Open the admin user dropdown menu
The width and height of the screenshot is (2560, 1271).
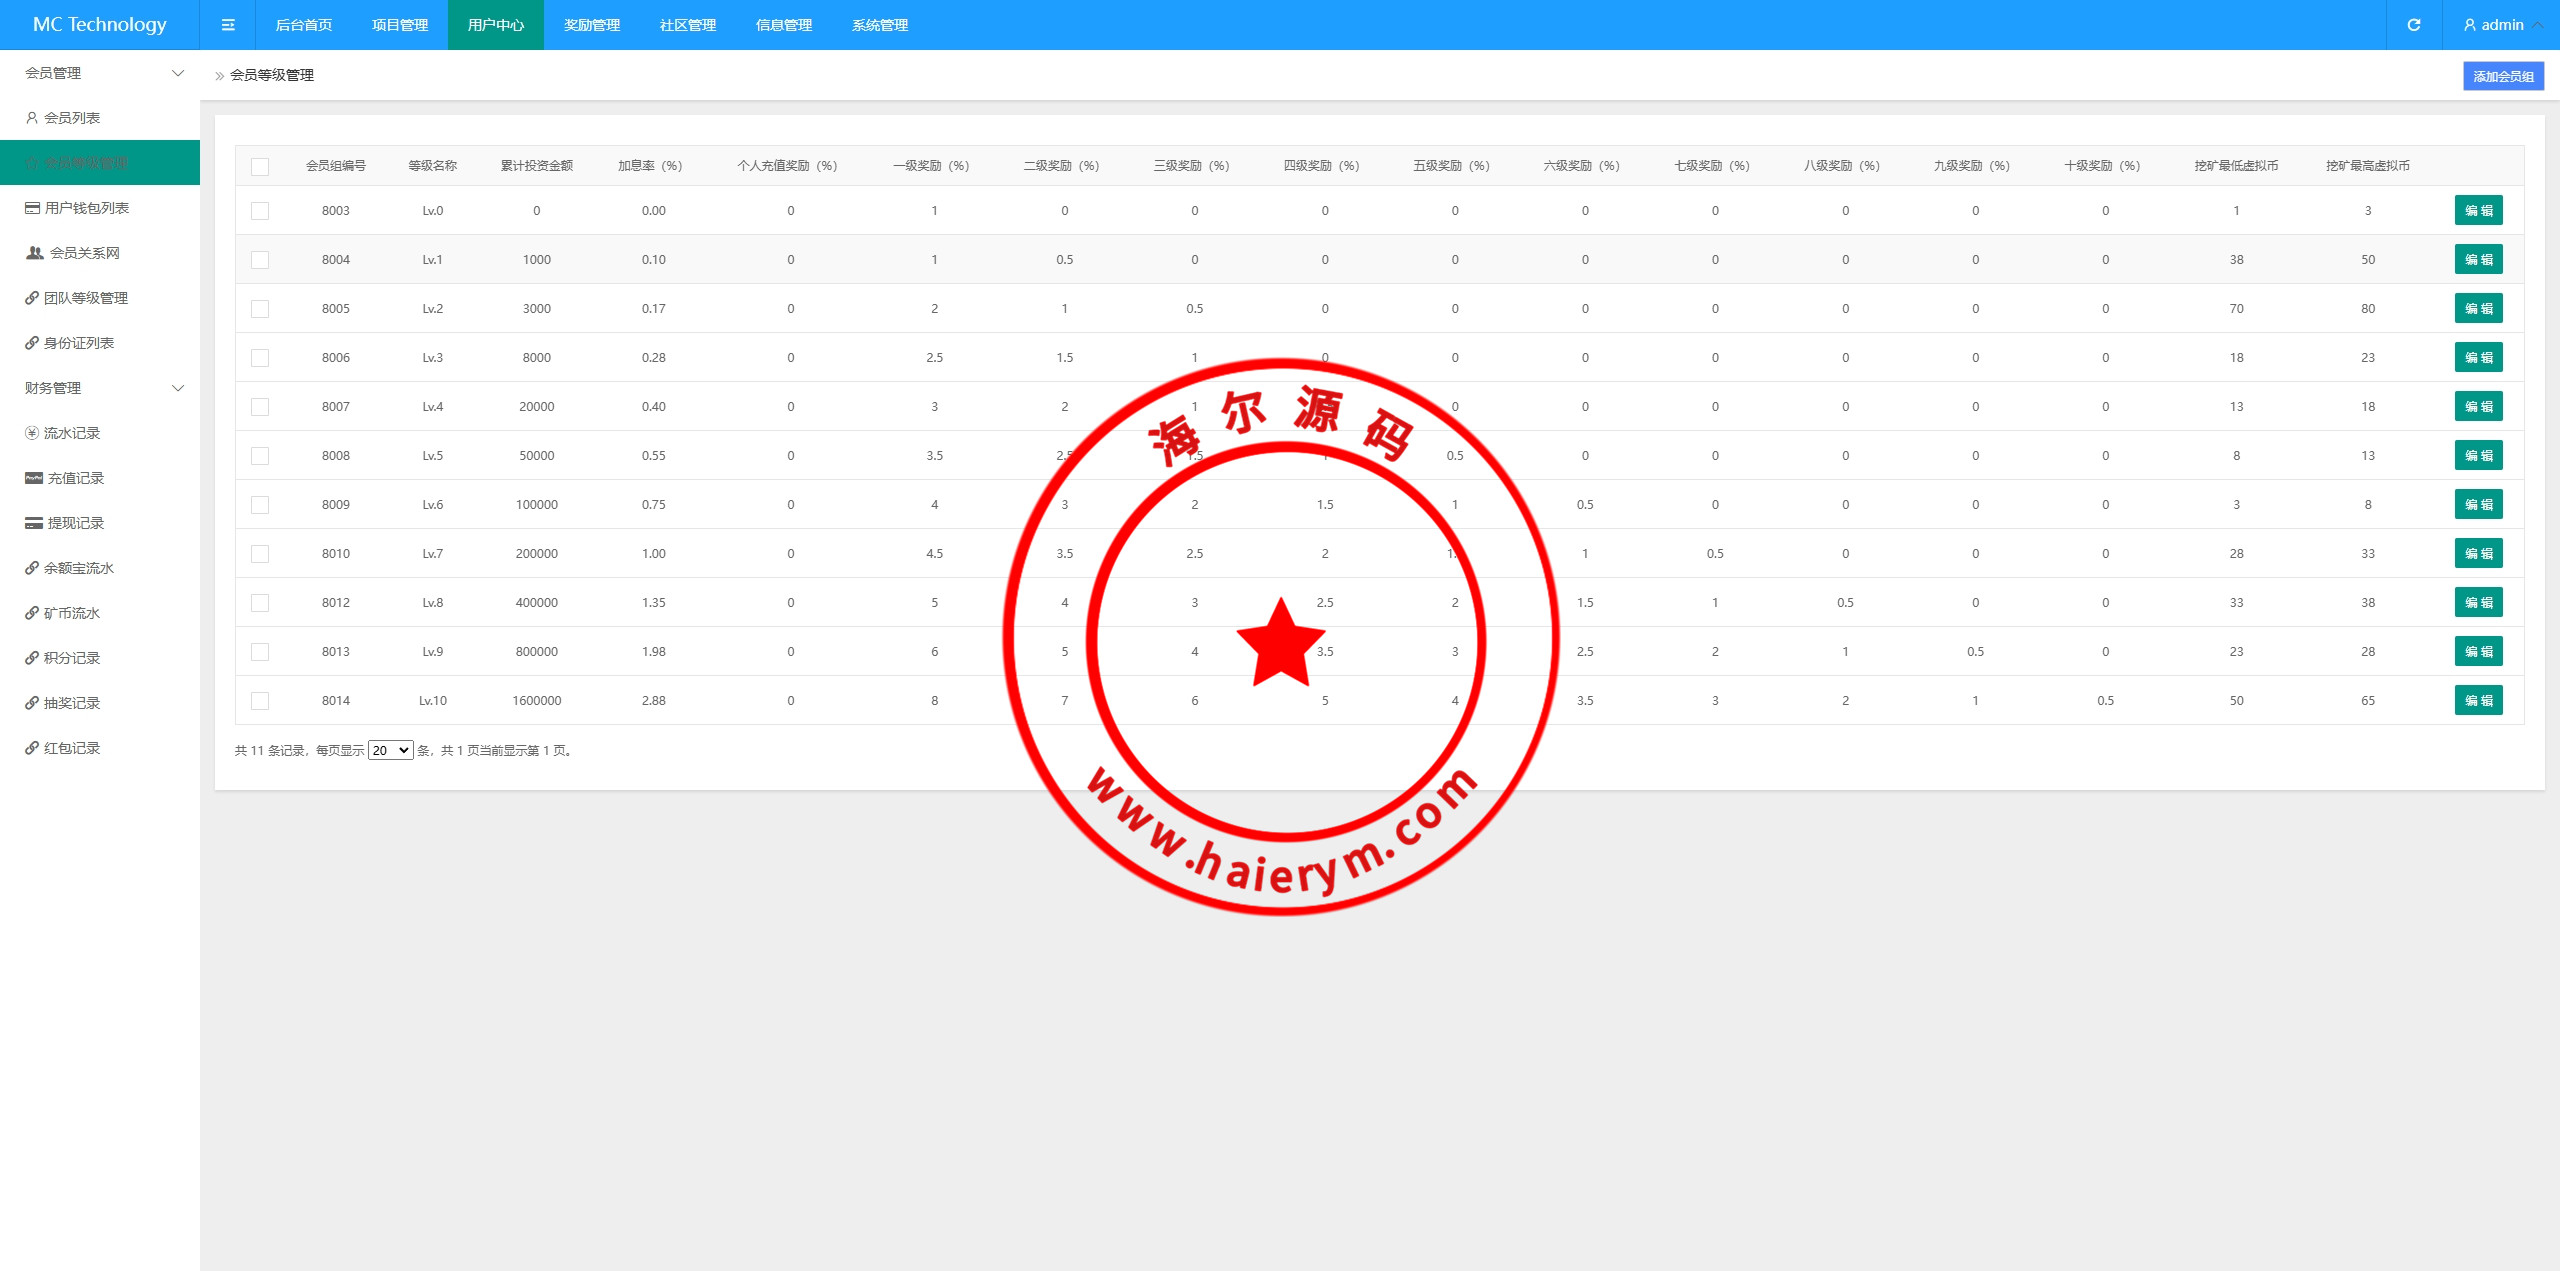pos(2502,25)
